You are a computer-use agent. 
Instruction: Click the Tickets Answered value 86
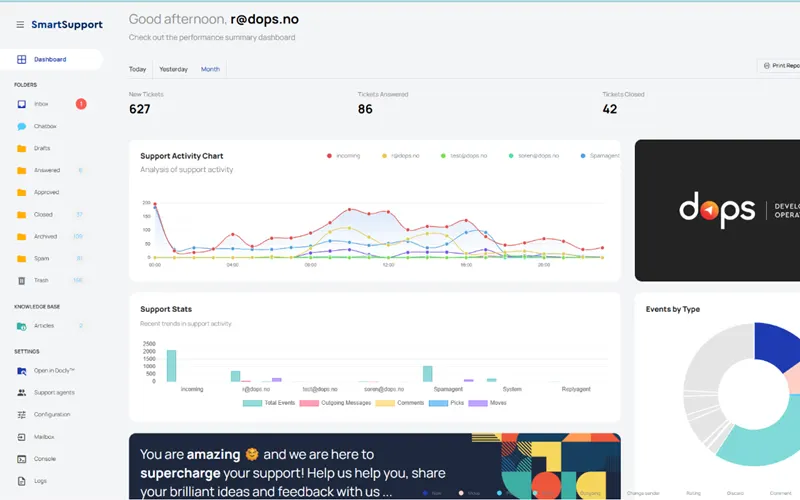365,109
